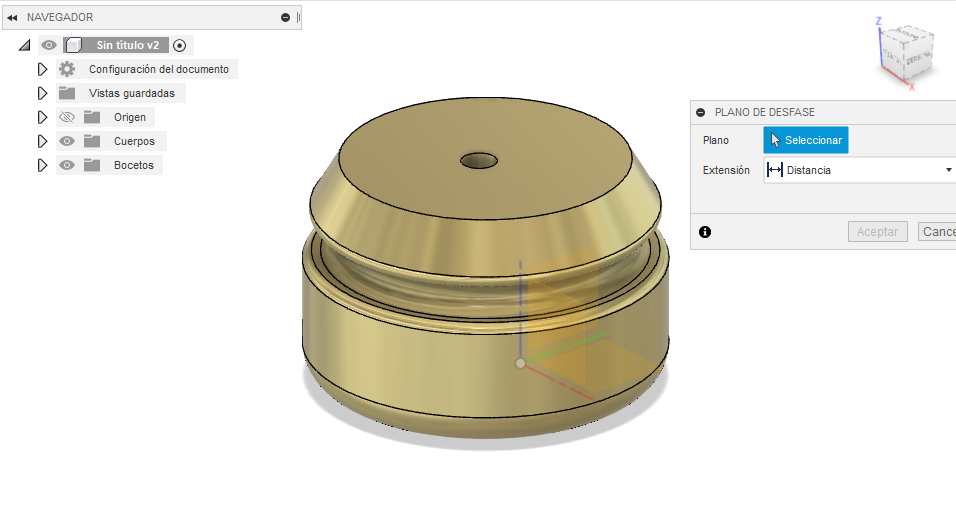The width and height of the screenshot is (956, 507).
Task: Hide Cuerpos using its eye icon
Action: coord(67,141)
